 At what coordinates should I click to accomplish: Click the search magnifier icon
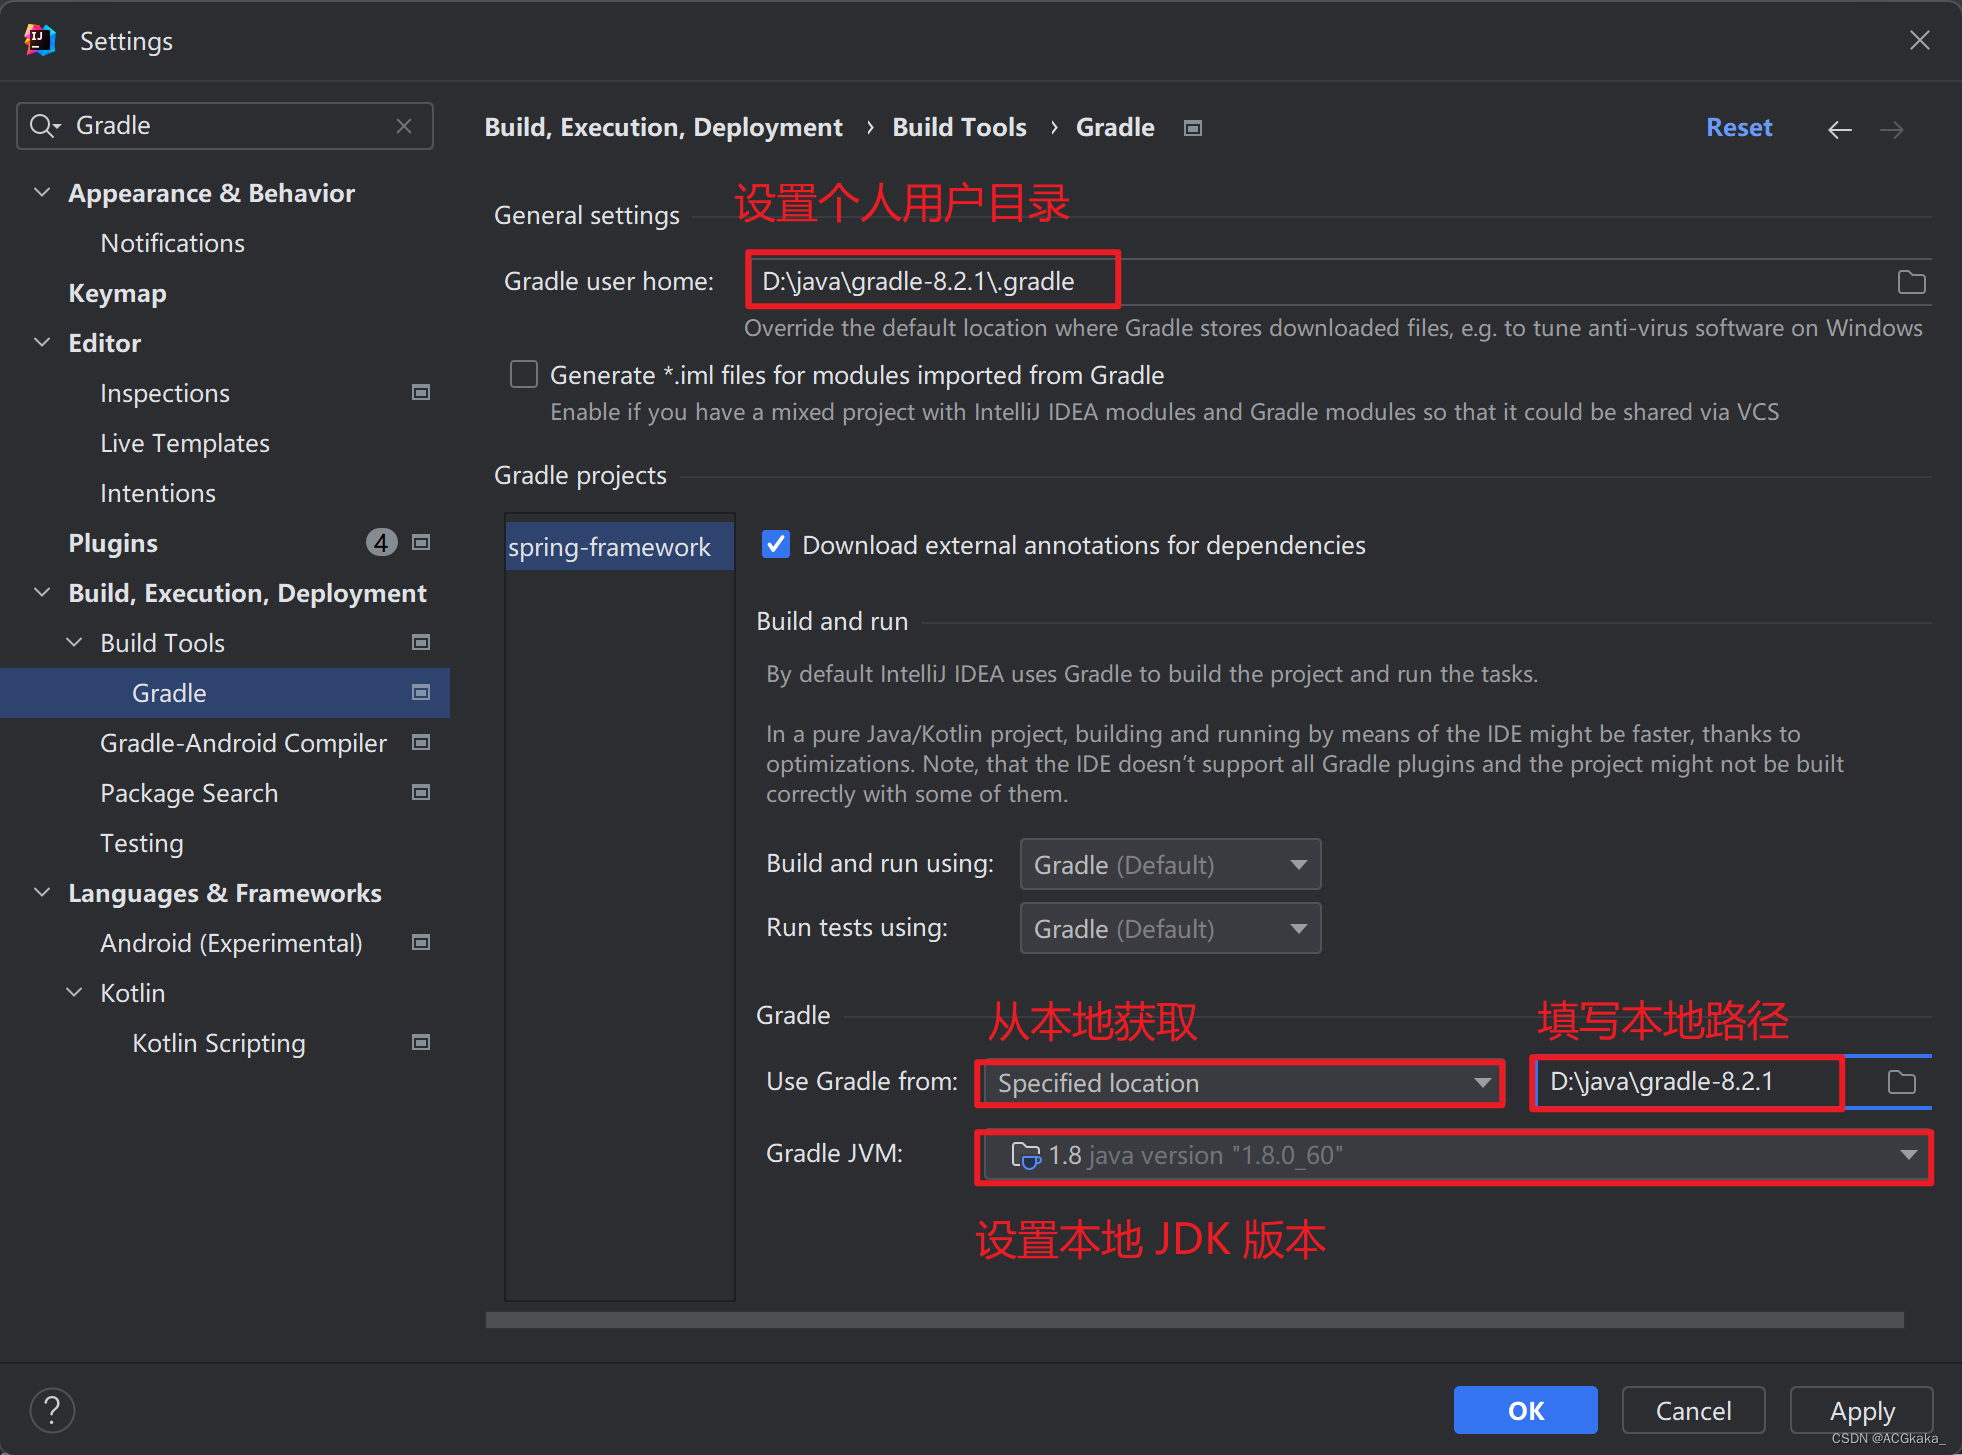[43, 126]
